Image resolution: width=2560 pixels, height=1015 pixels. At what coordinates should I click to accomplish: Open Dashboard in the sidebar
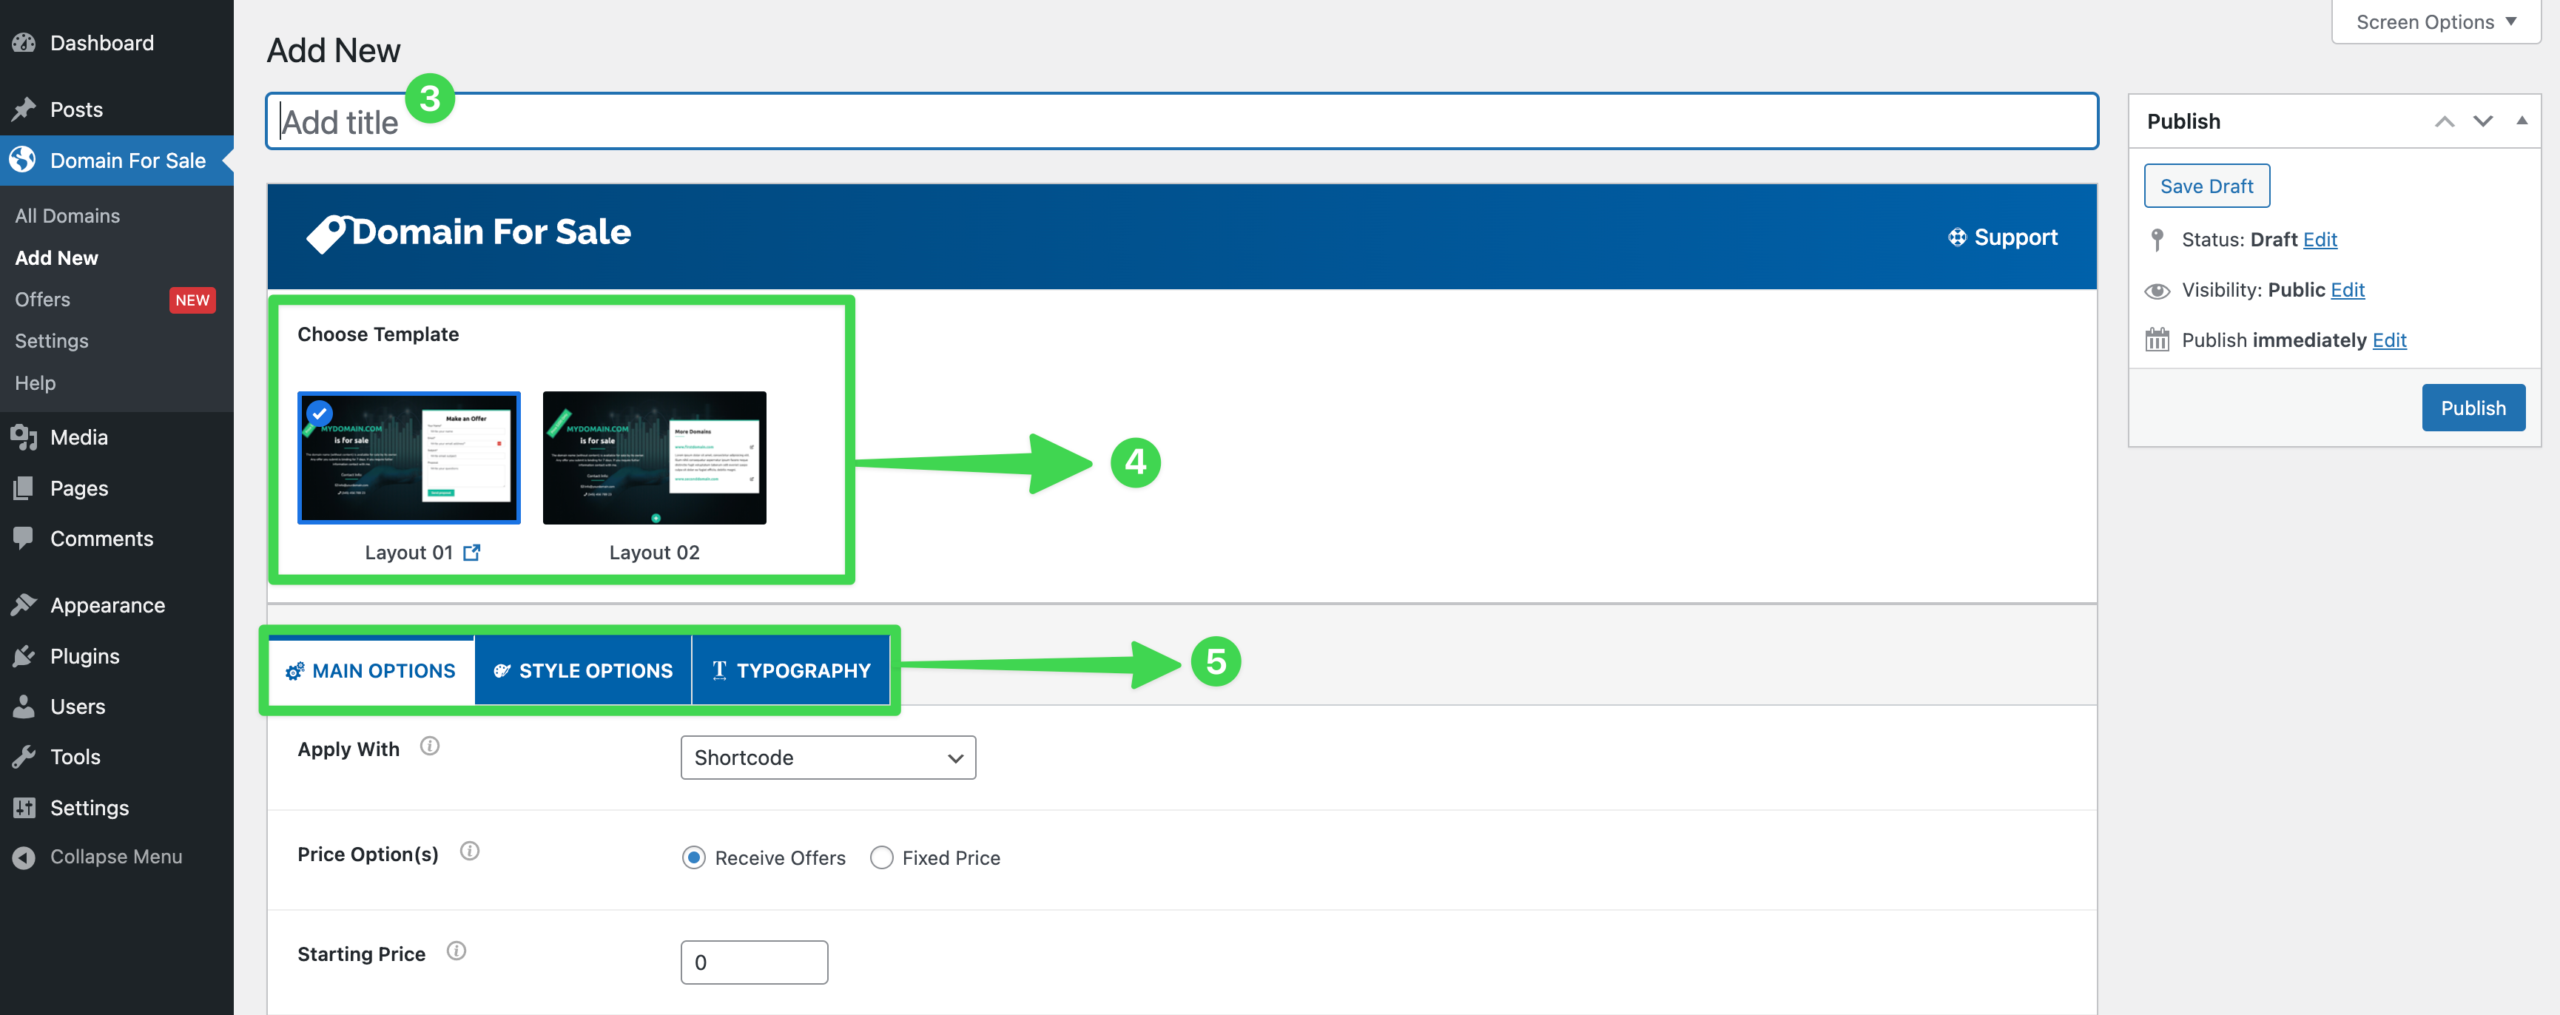pyautogui.click(x=102, y=43)
